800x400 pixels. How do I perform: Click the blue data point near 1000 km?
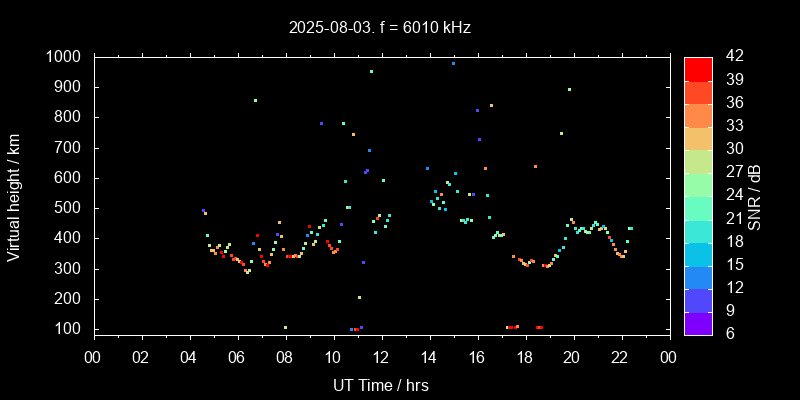click(453, 63)
